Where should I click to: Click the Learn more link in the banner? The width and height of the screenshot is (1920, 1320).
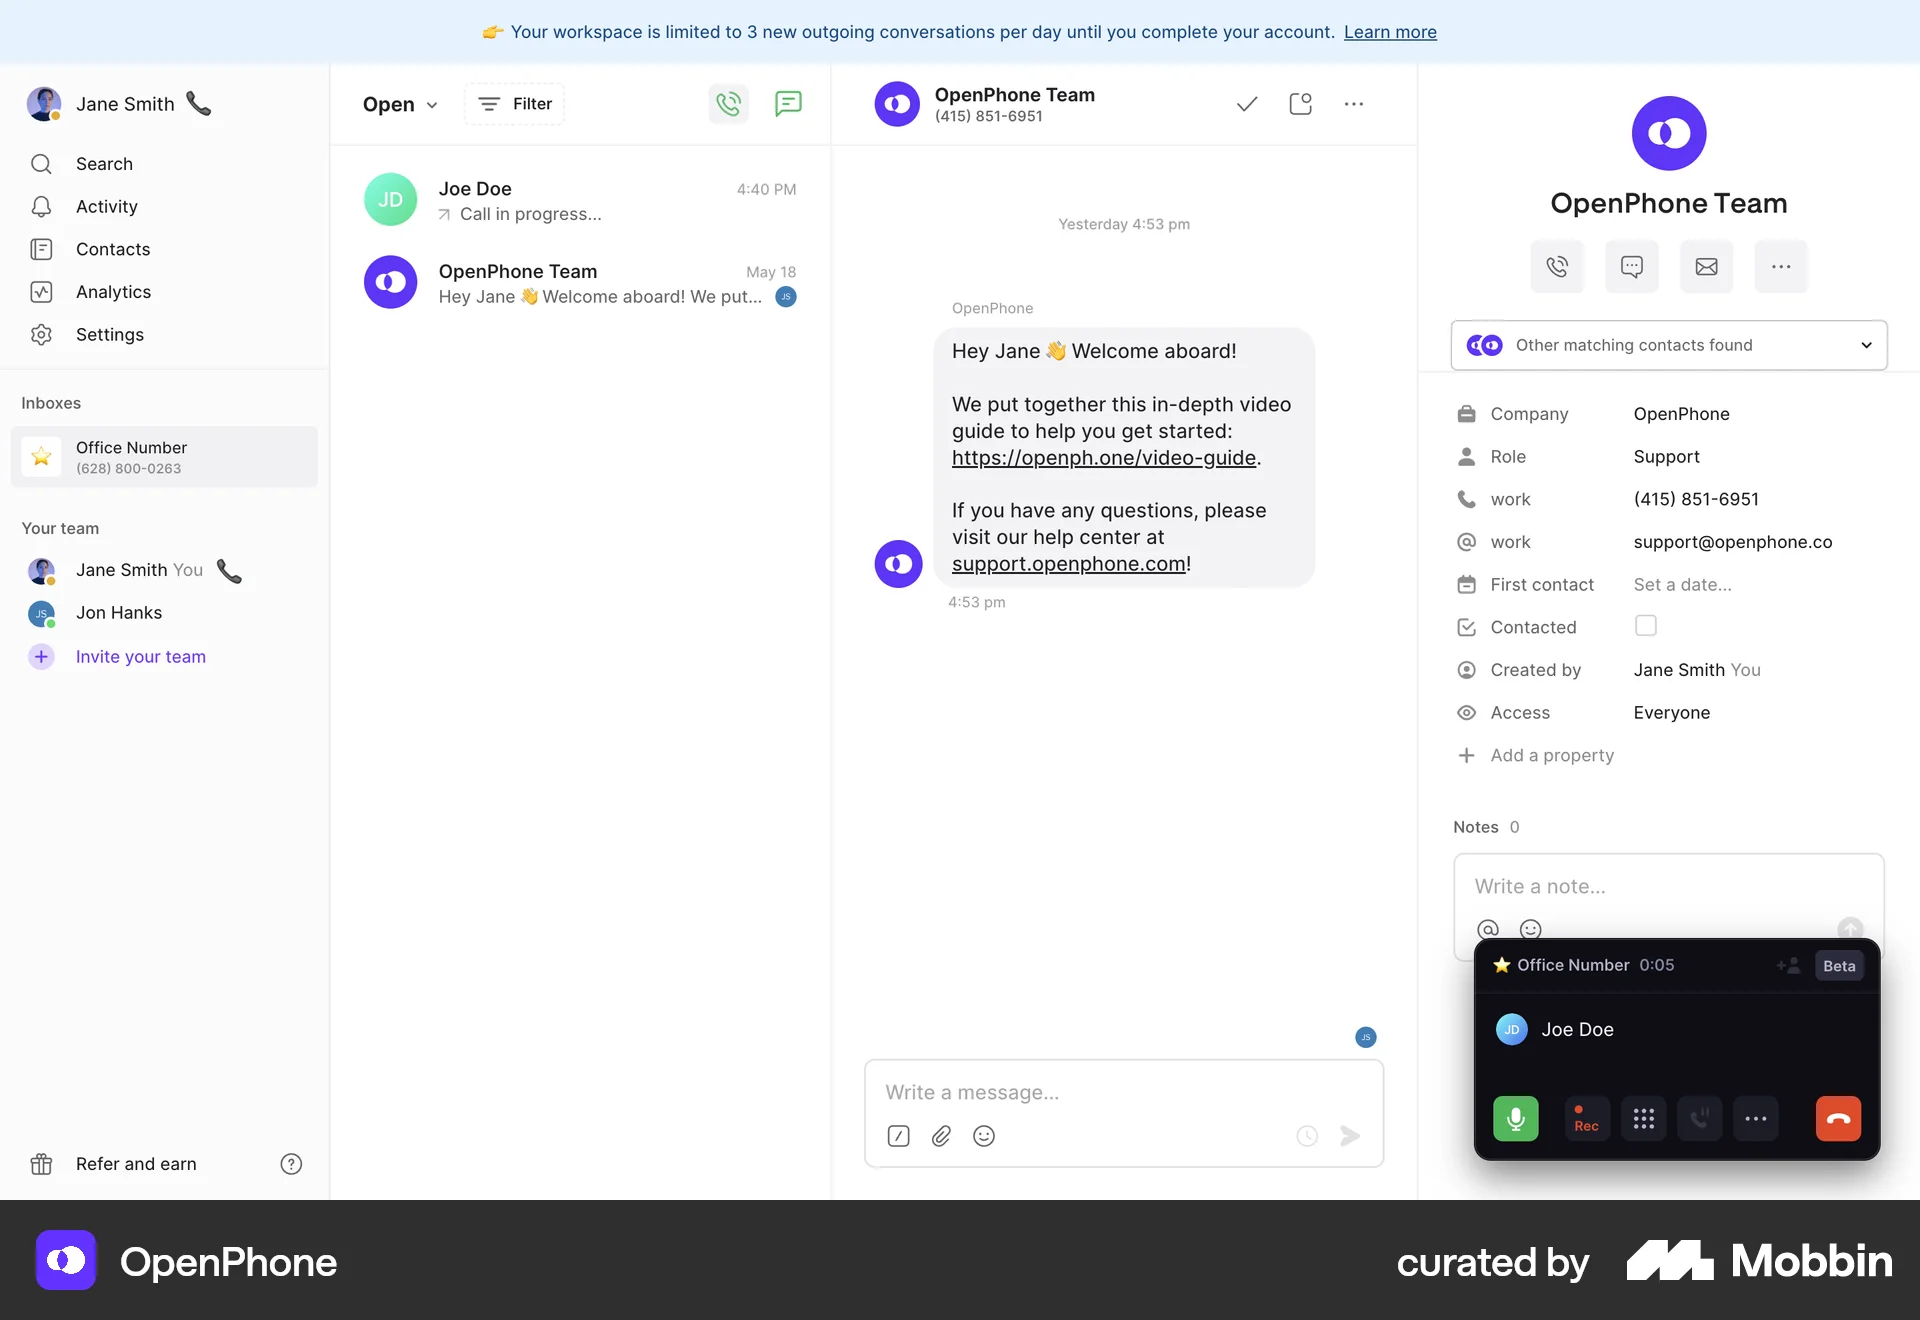click(1389, 32)
